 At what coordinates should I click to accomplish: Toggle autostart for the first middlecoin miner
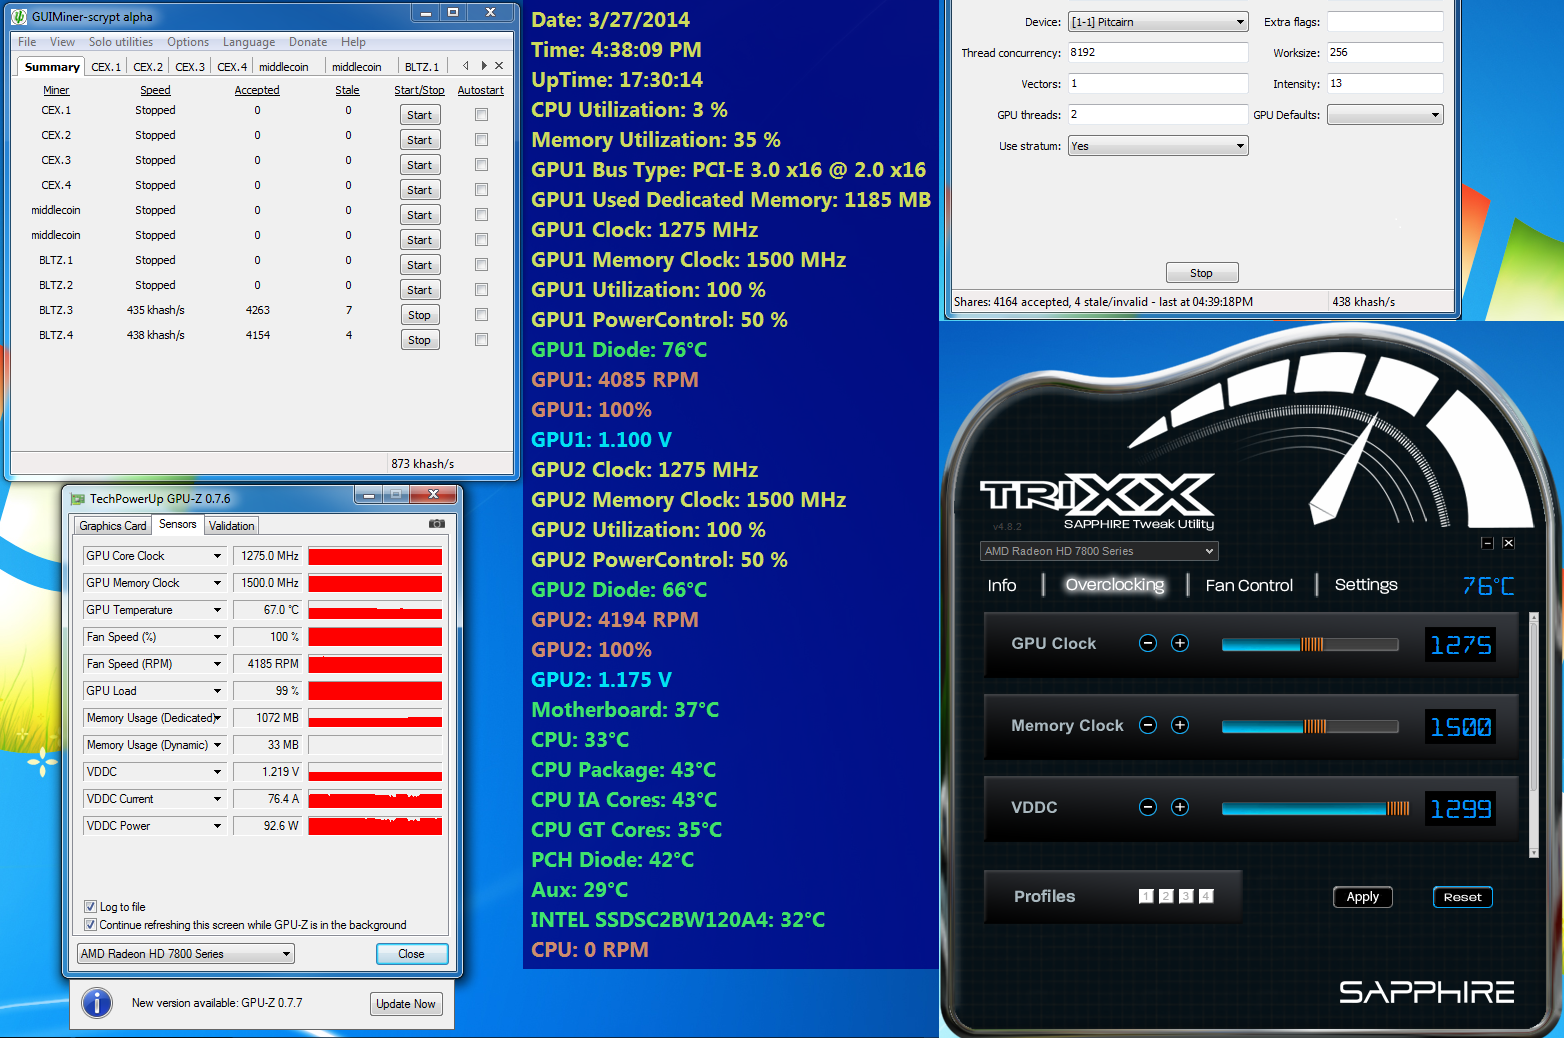tap(481, 214)
